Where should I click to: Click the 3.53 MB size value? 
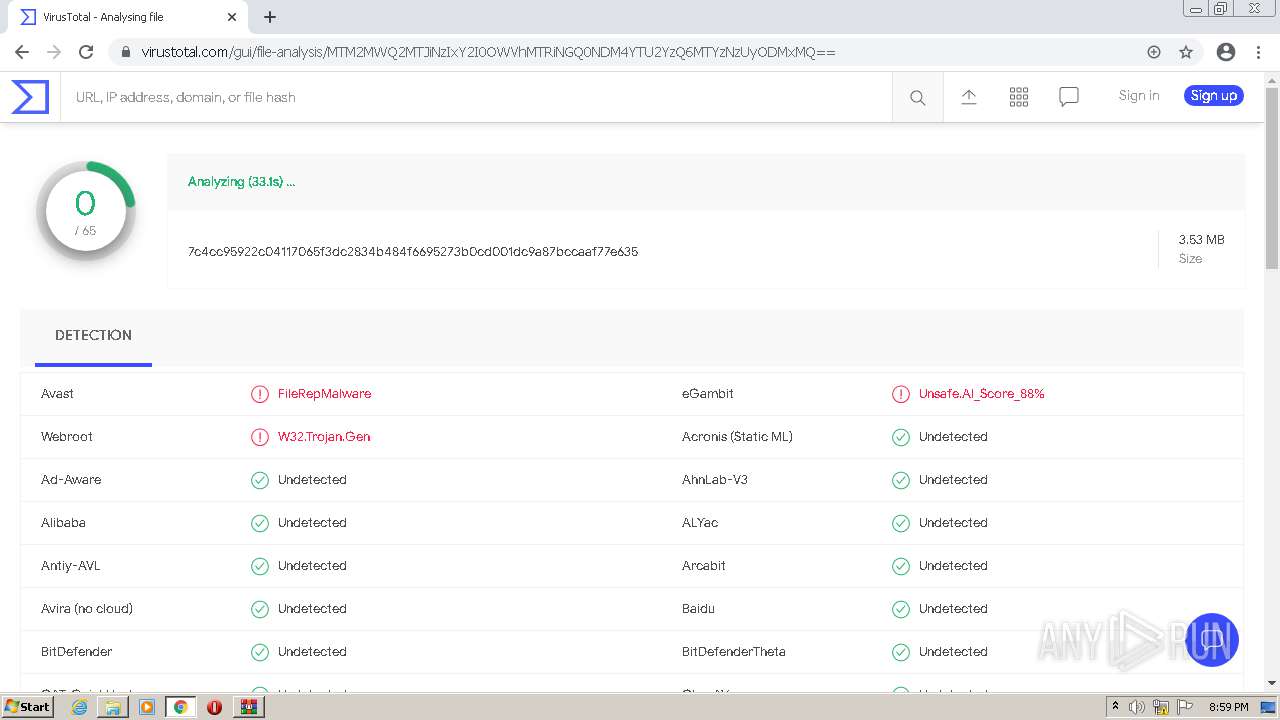1201,240
